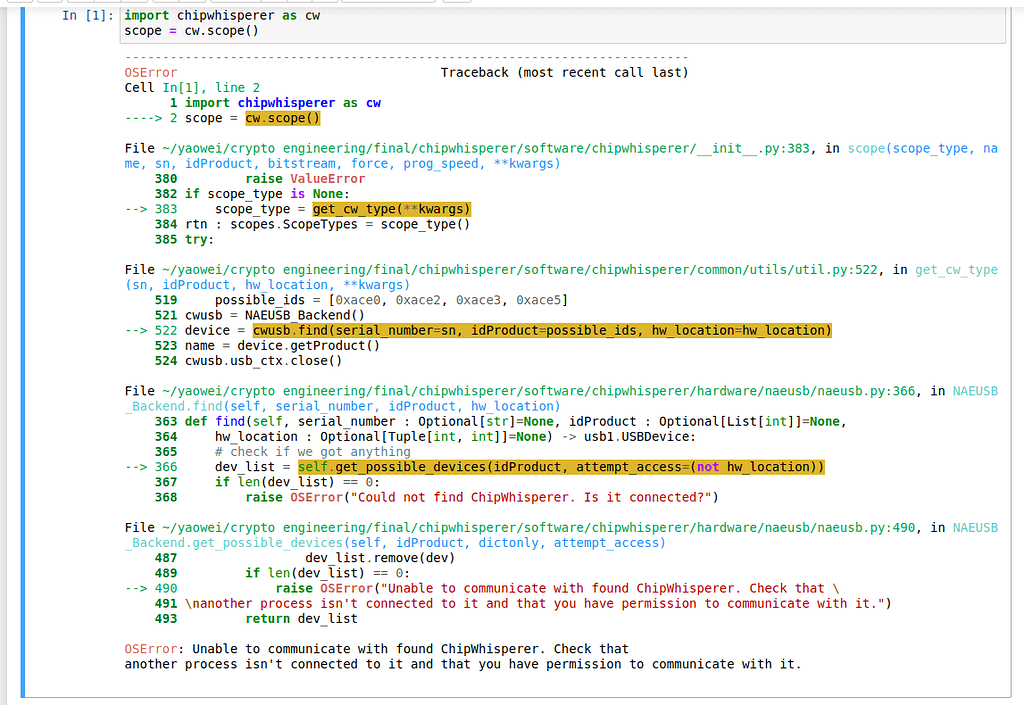The height and width of the screenshot is (705, 1024).
Task: Click the "# check if we got anything" comment
Action: (312, 452)
